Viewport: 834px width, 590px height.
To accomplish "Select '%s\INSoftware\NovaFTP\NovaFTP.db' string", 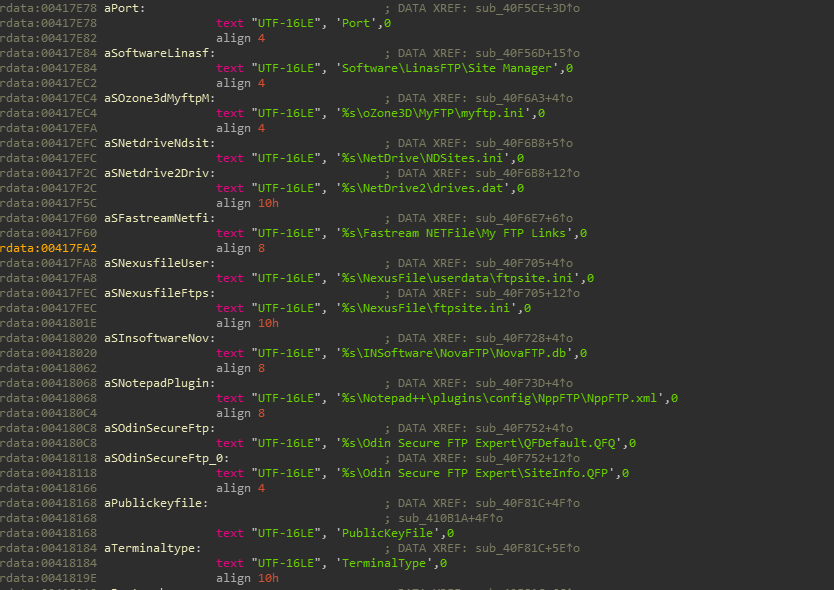I will [x=454, y=353].
